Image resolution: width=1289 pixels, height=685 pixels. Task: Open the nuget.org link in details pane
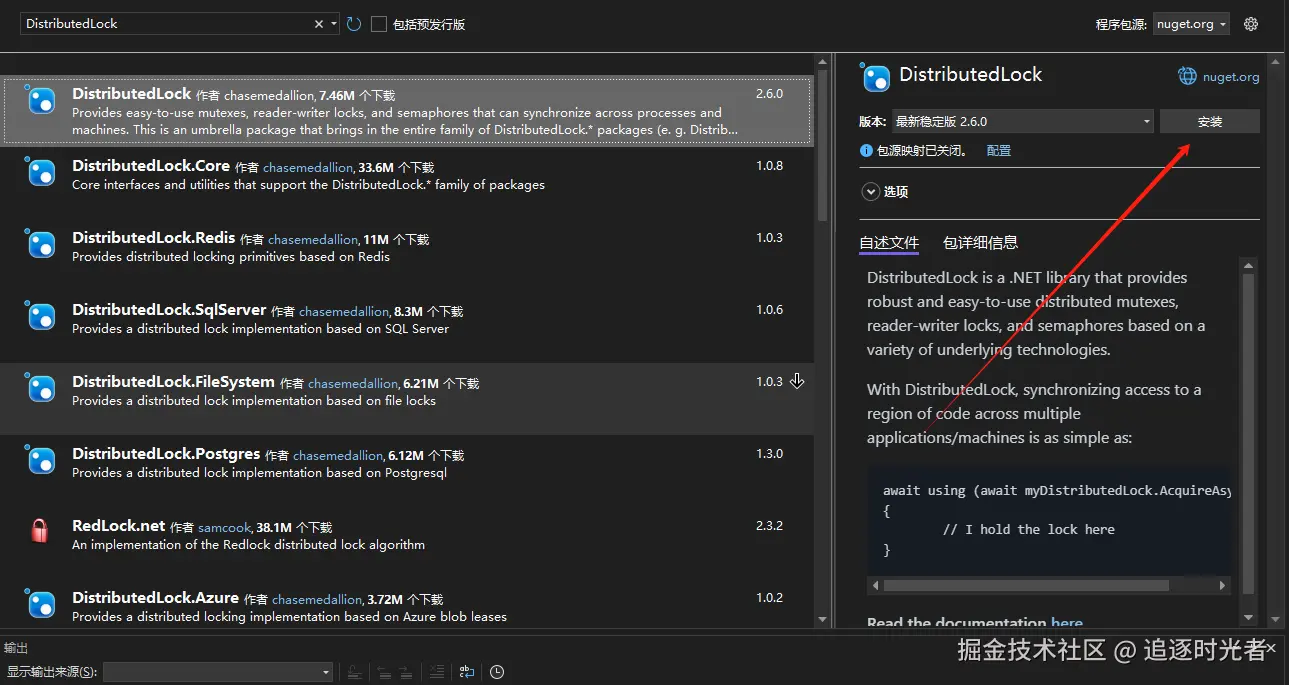[1230, 77]
